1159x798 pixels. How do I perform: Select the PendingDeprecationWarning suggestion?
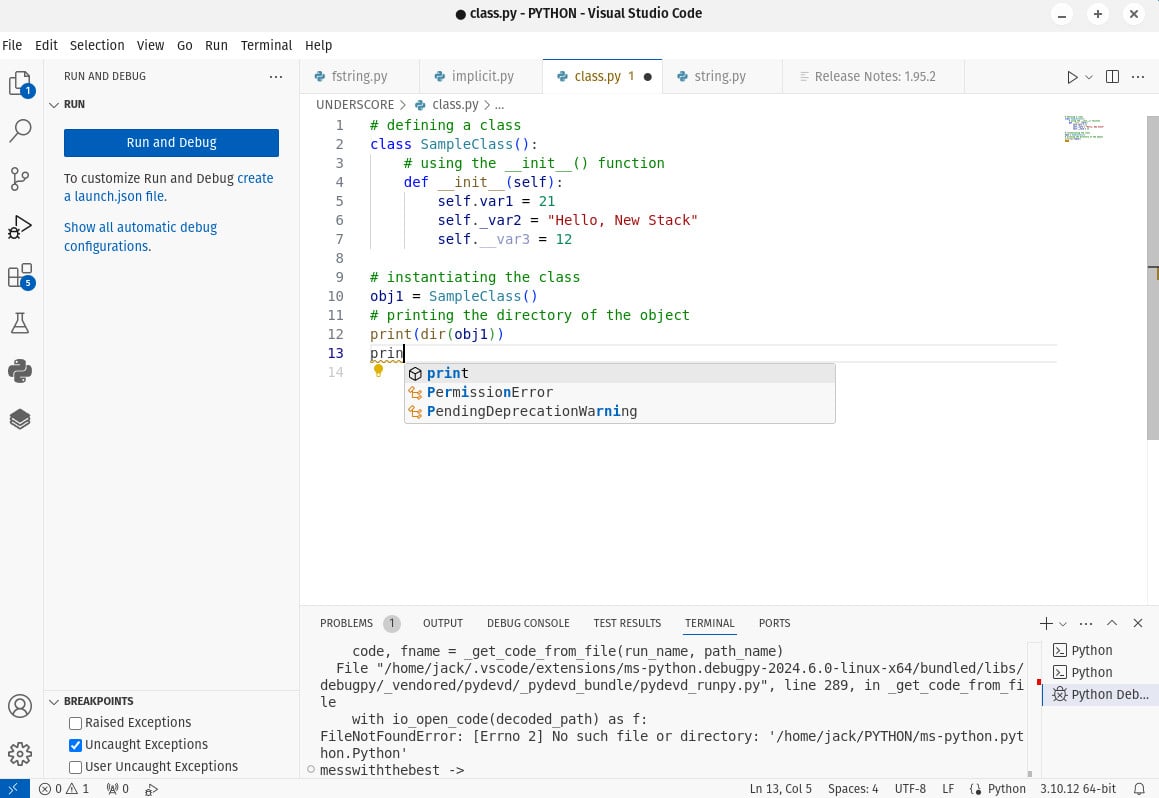tap(619, 412)
